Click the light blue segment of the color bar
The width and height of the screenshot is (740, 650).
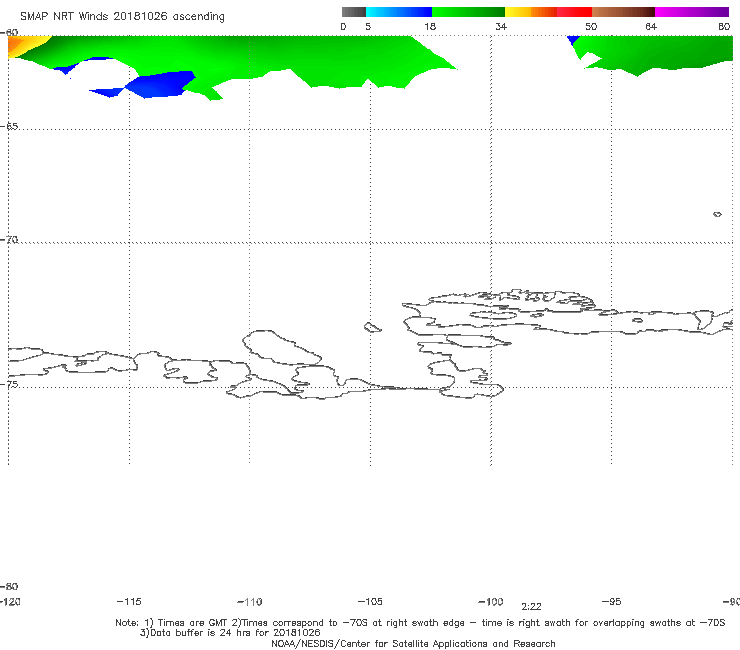(399, 12)
